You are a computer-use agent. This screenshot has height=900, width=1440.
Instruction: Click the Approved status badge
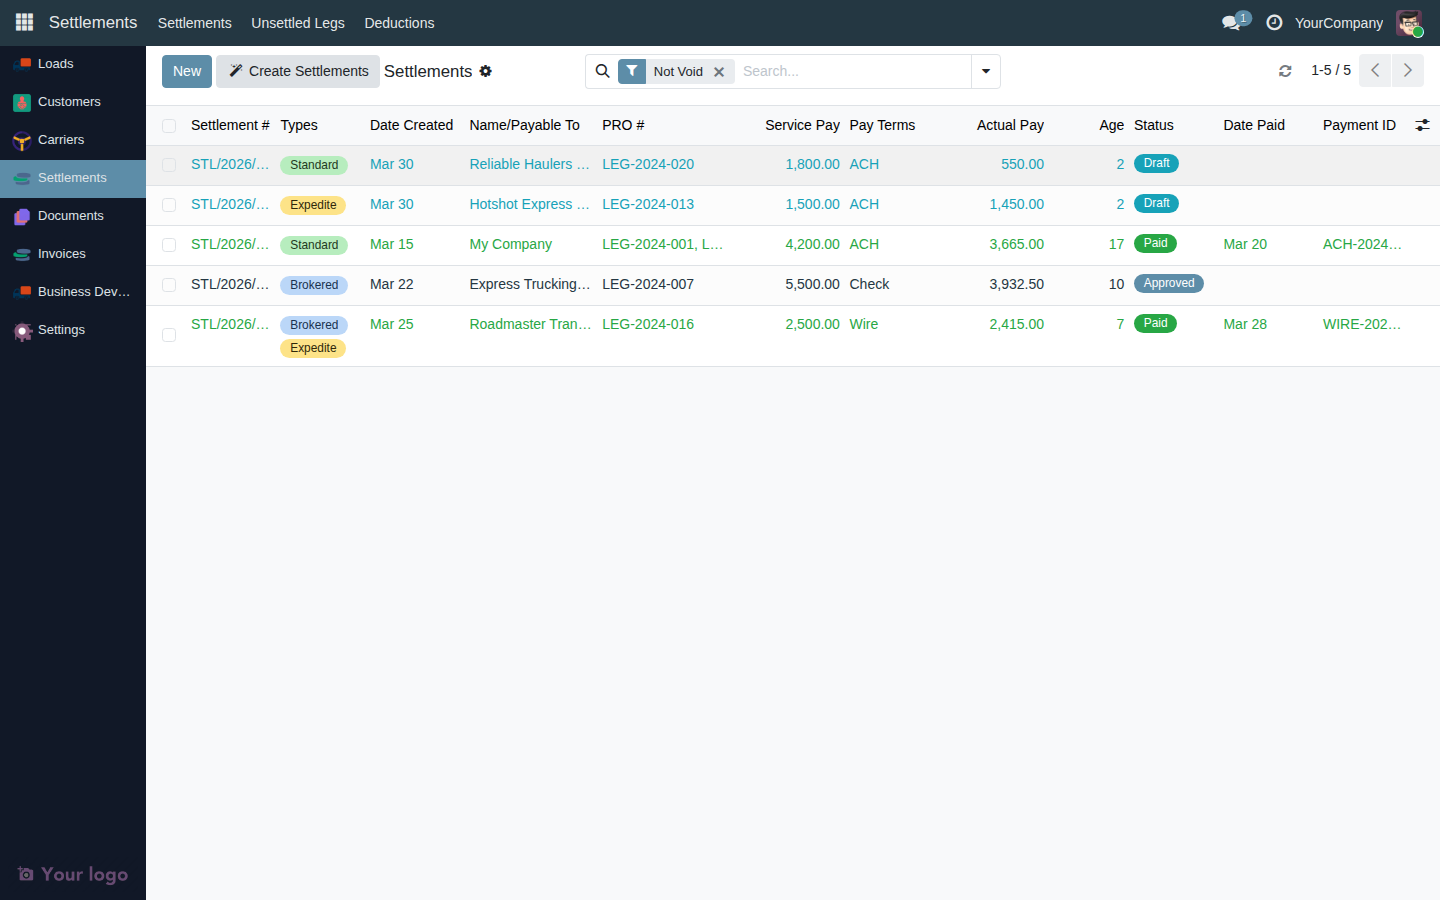pyautogui.click(x=1168, y=283)
